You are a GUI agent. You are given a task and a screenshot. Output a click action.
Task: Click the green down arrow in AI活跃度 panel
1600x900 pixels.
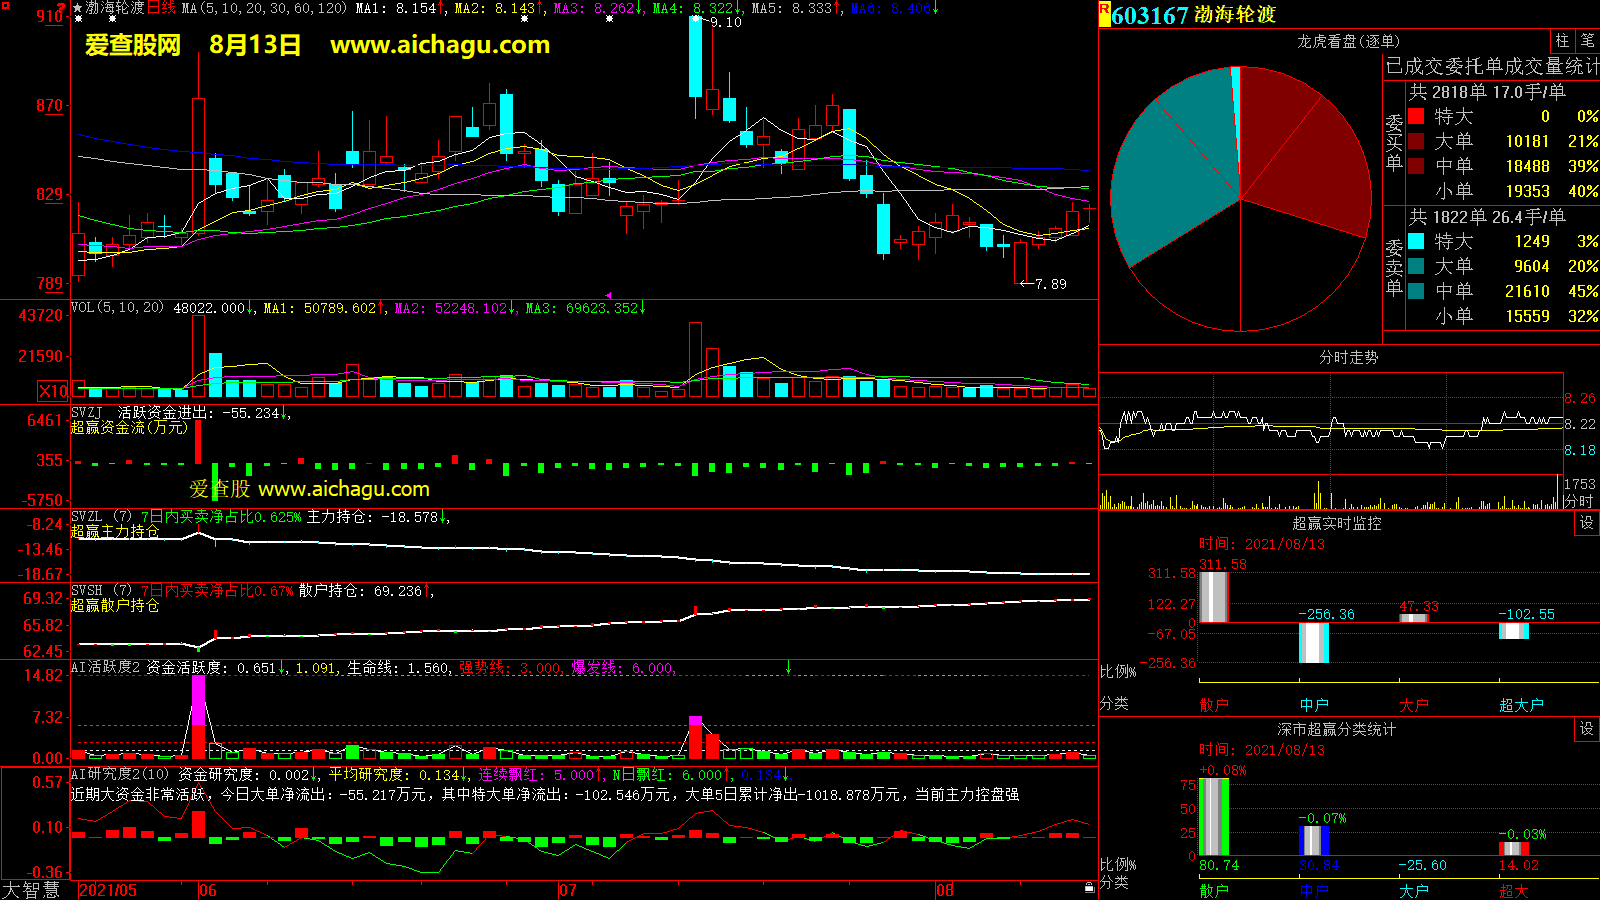coord(789,667)
